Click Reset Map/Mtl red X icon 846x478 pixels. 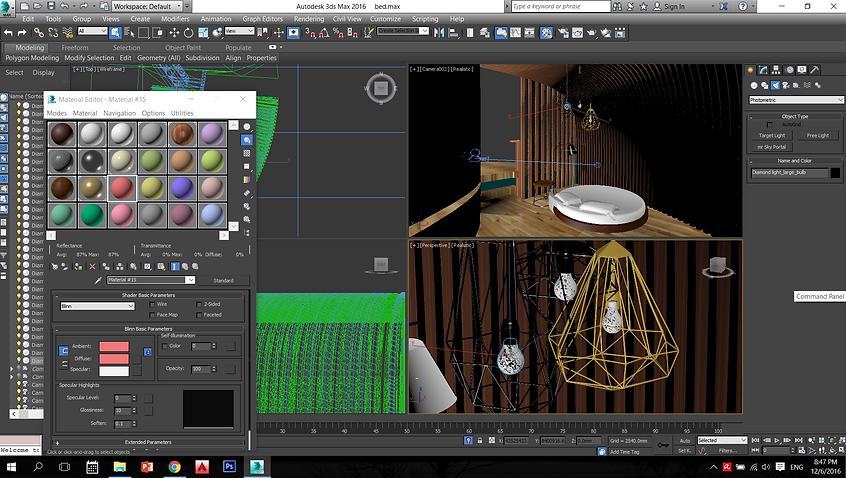click(92, 267)
